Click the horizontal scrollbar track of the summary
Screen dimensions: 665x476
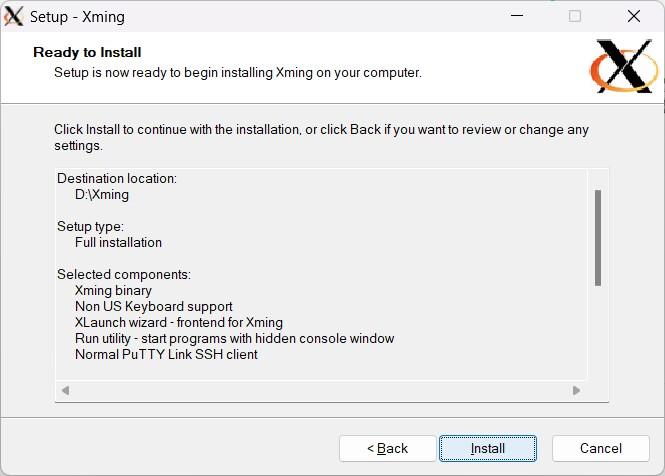point(320,390)
